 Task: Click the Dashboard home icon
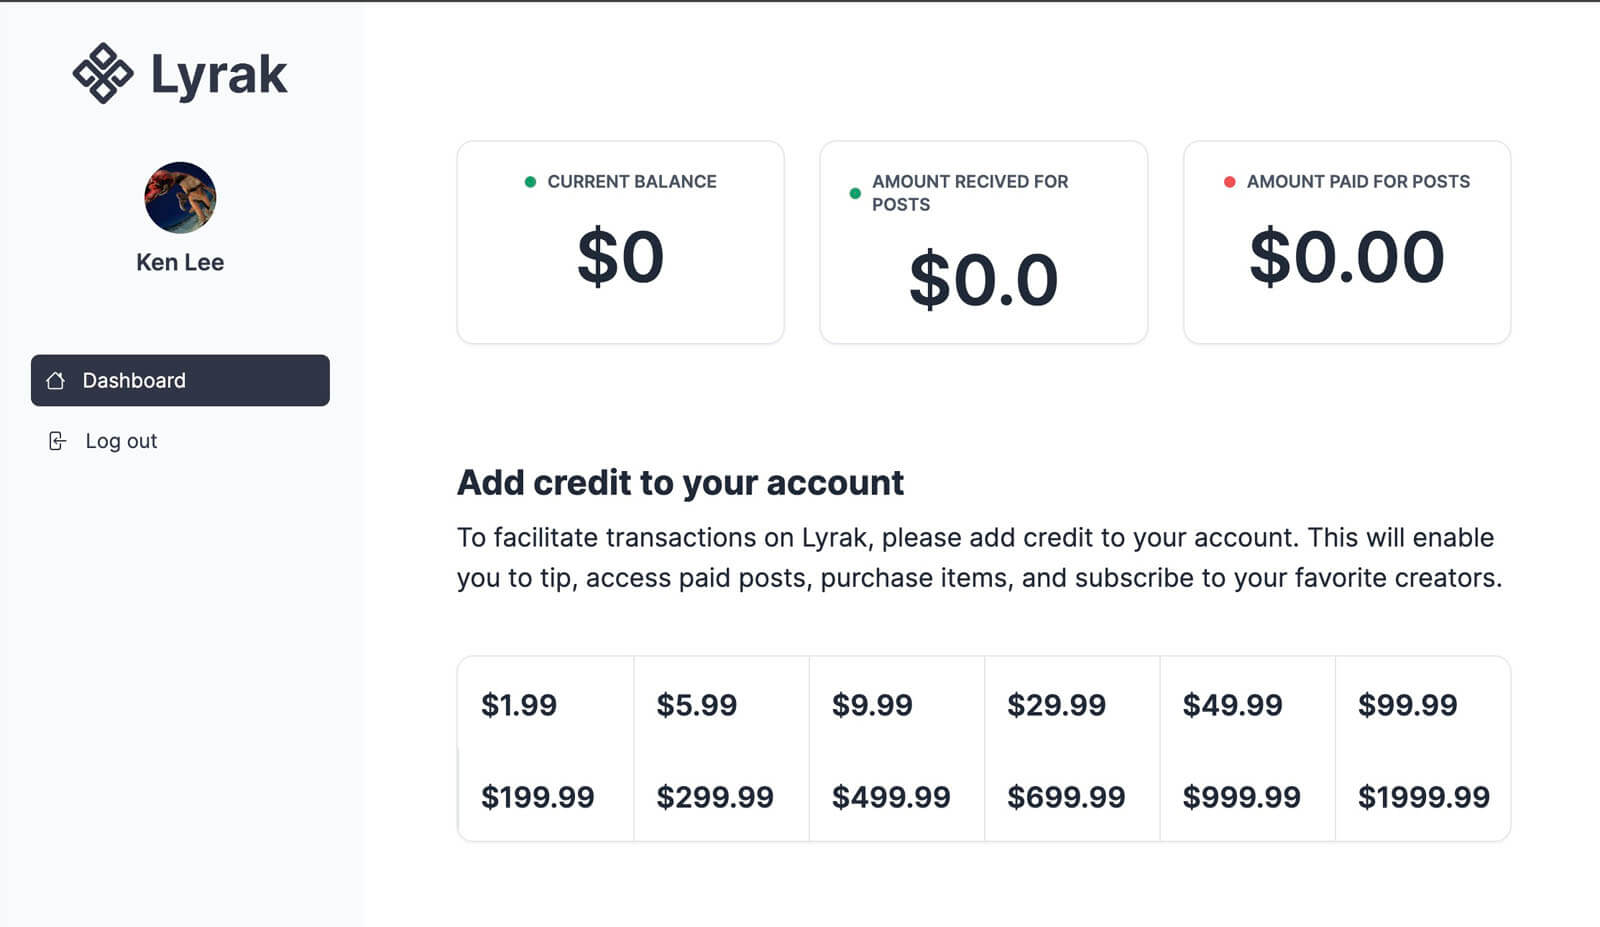56,381
